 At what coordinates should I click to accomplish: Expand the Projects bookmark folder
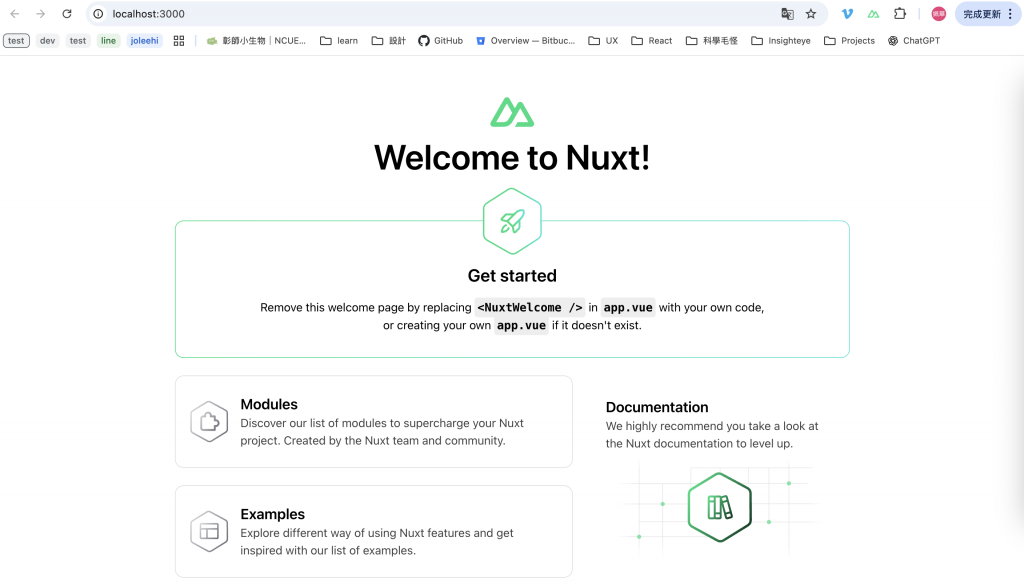tap(849, 40)
